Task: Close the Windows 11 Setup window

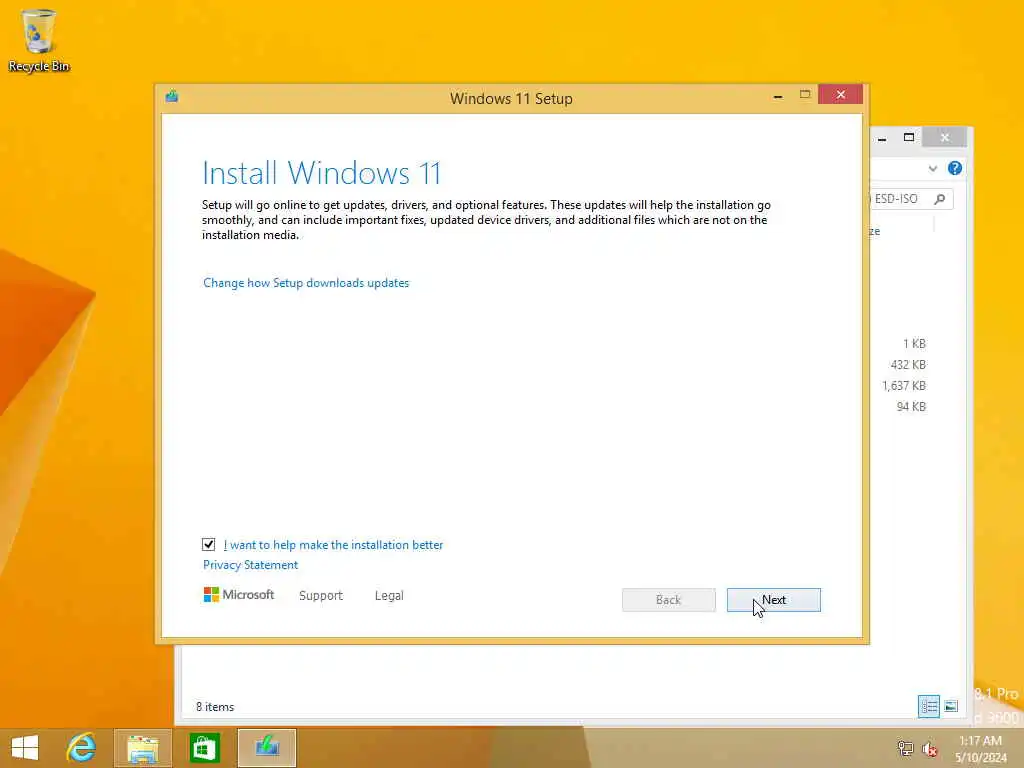Action: pyautogui.click(x=840, y=95)
